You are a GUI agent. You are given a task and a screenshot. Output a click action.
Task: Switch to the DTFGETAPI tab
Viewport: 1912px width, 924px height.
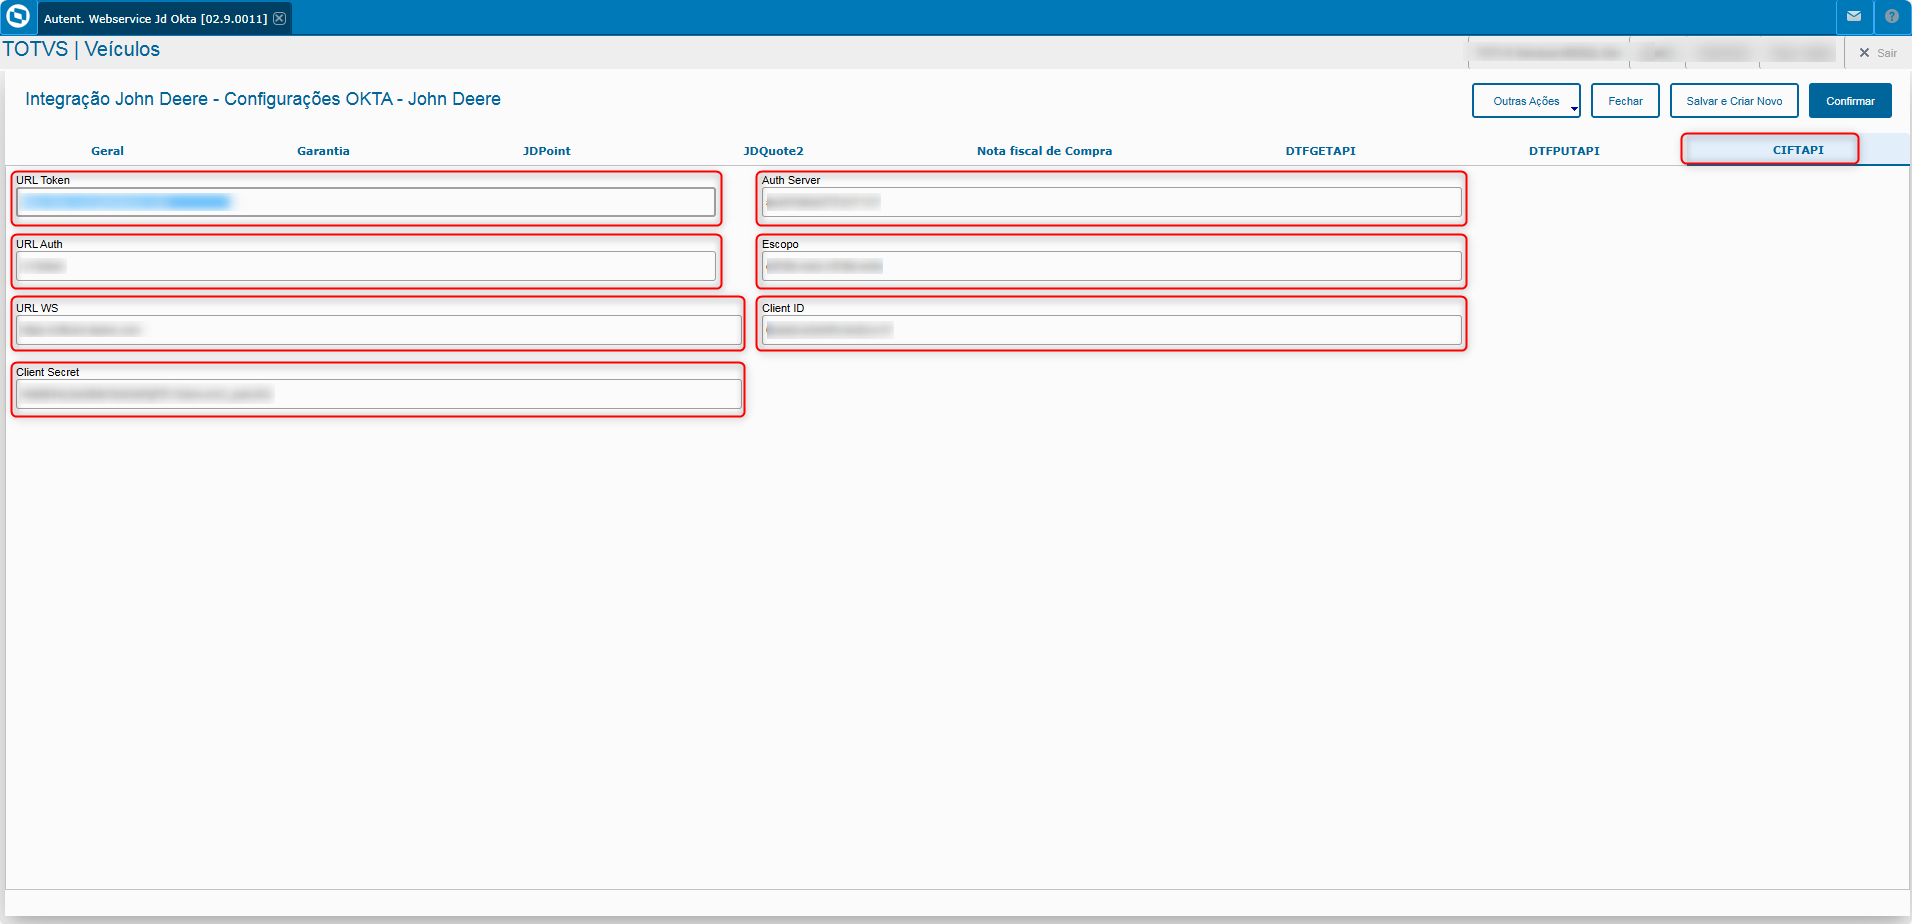pos(1320,151)
